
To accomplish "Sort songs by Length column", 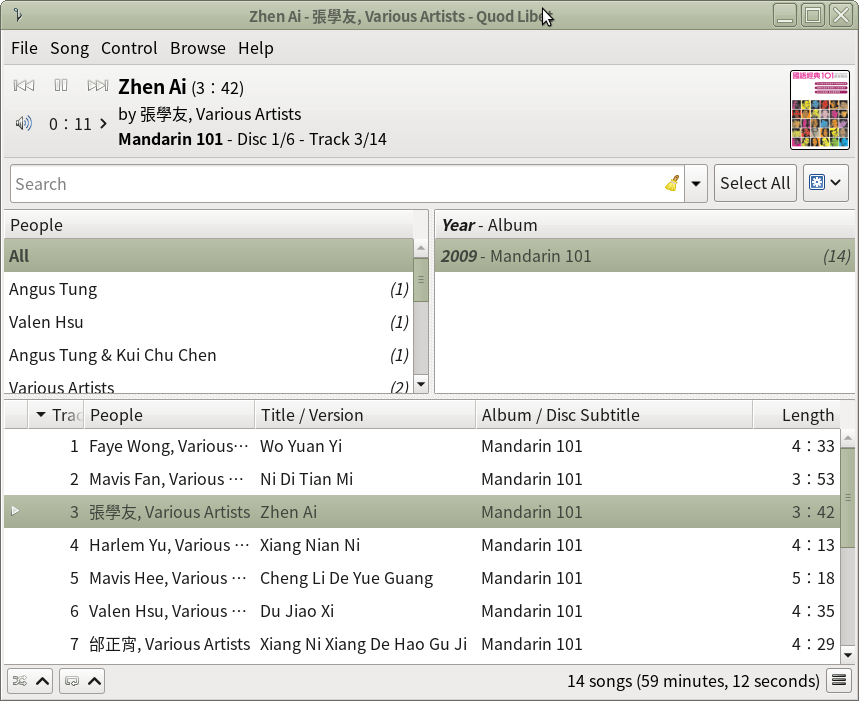I will 807,415.
